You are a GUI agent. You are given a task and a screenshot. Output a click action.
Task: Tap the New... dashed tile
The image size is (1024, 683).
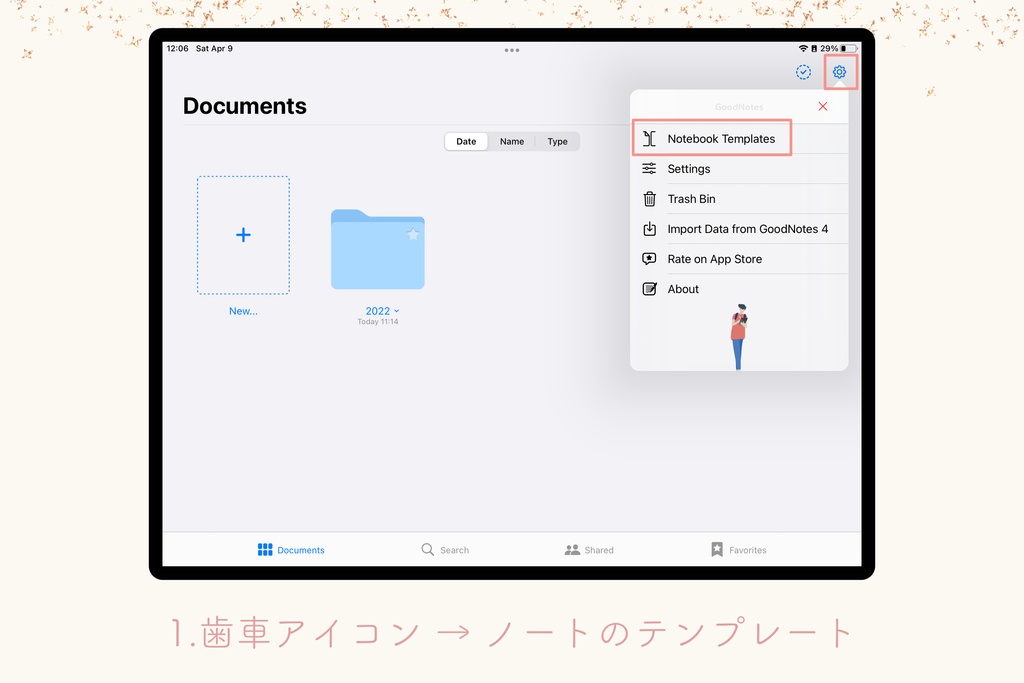tap(243, 235)
